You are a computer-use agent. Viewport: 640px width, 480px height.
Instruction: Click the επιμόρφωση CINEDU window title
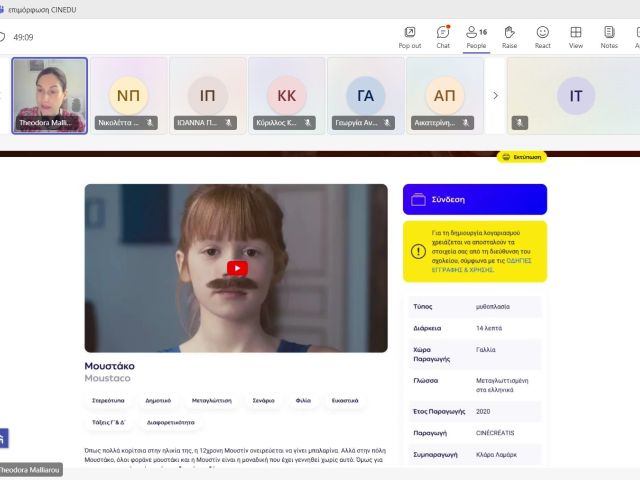pyautogui.click(x=42, y=9)
